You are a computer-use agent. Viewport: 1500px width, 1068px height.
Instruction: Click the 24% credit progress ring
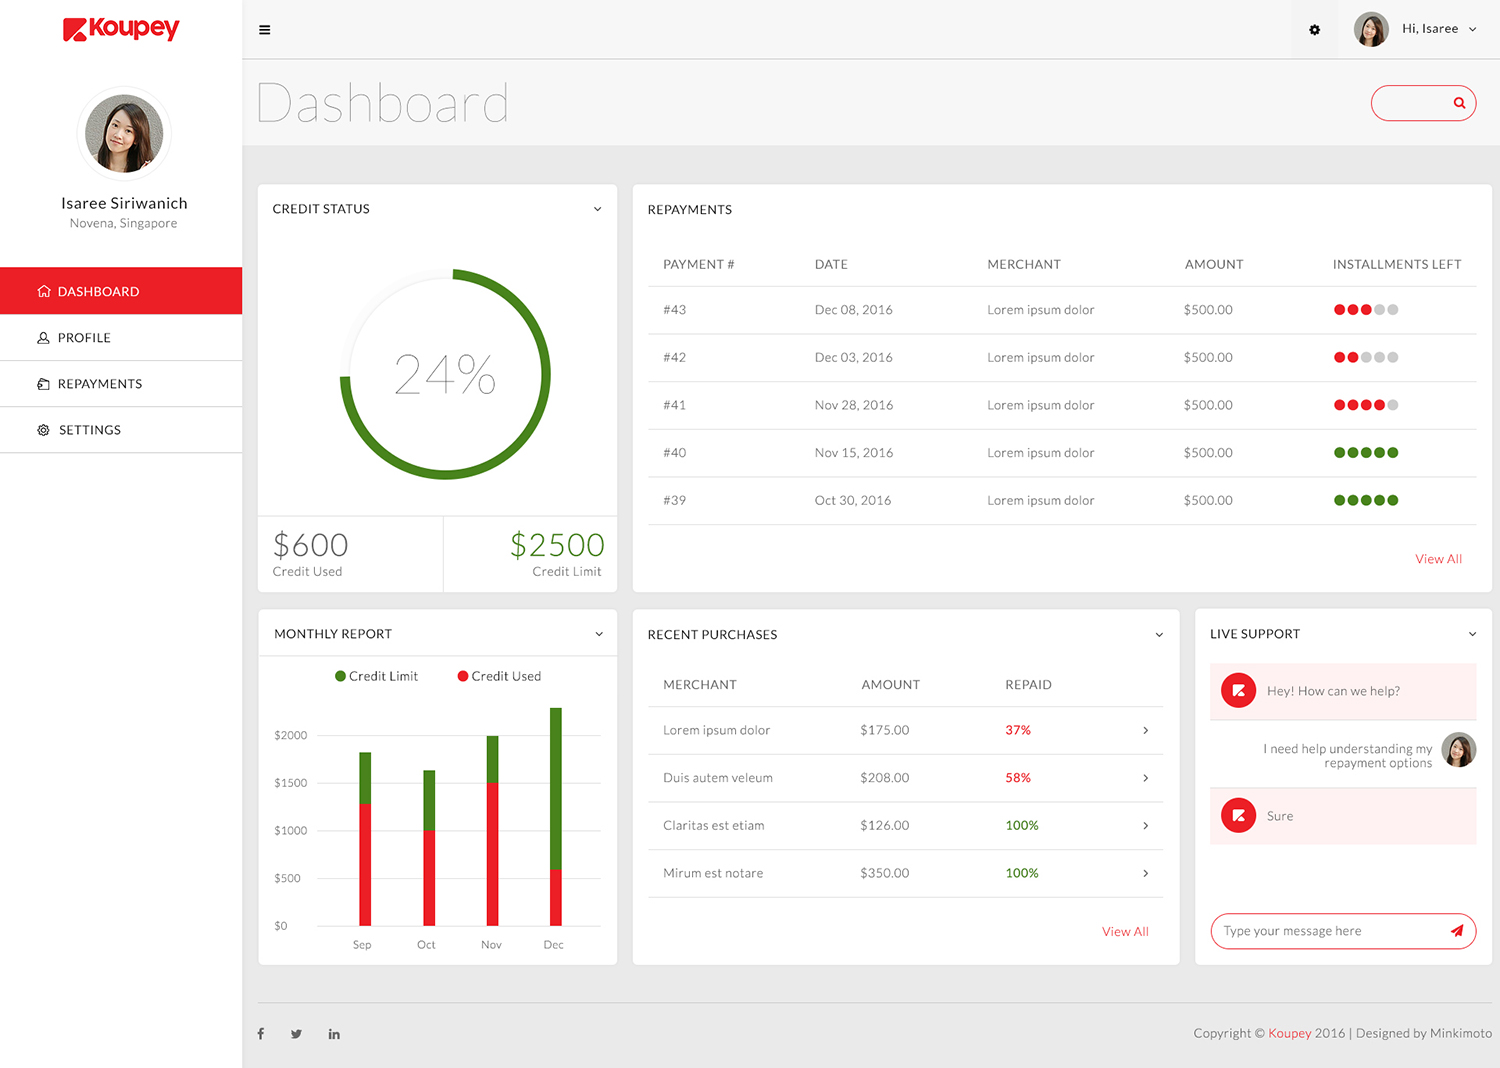click(445, 374)
